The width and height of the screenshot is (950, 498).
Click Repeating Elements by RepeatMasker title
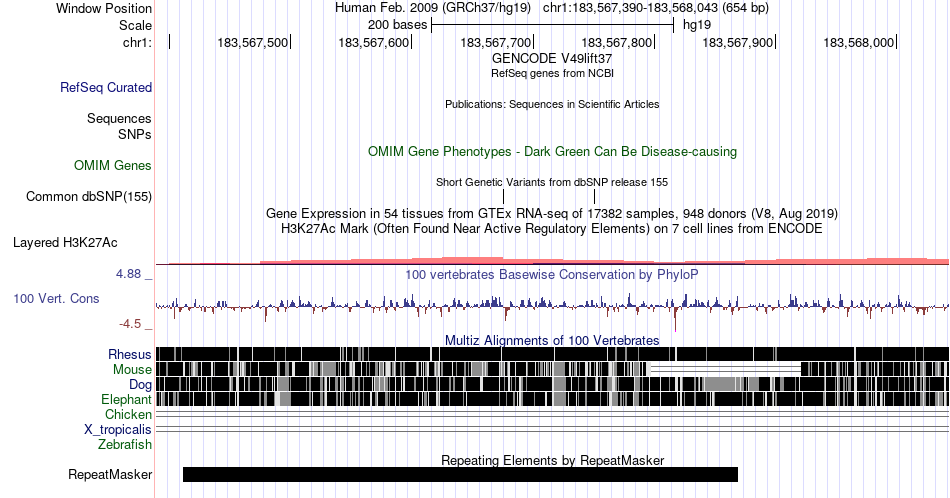pyautogui.click(x=552, y=460)
